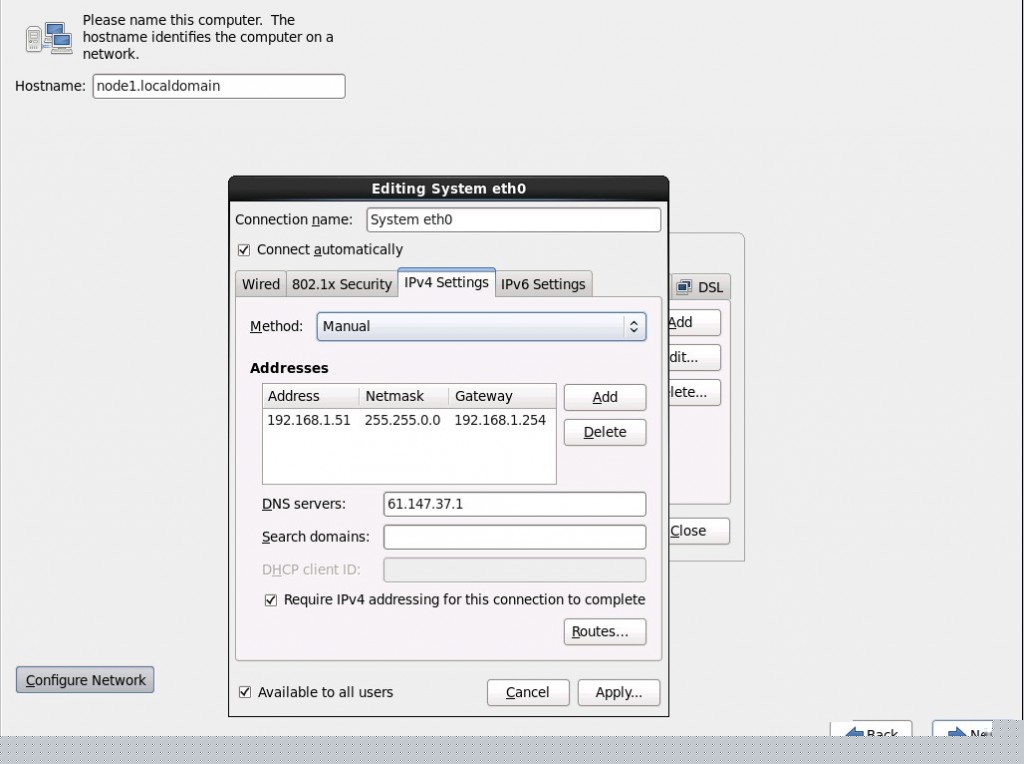Uncheck Require IPv4 addressing for this connection
This screenshot has width=1024, height=764.
271,600
